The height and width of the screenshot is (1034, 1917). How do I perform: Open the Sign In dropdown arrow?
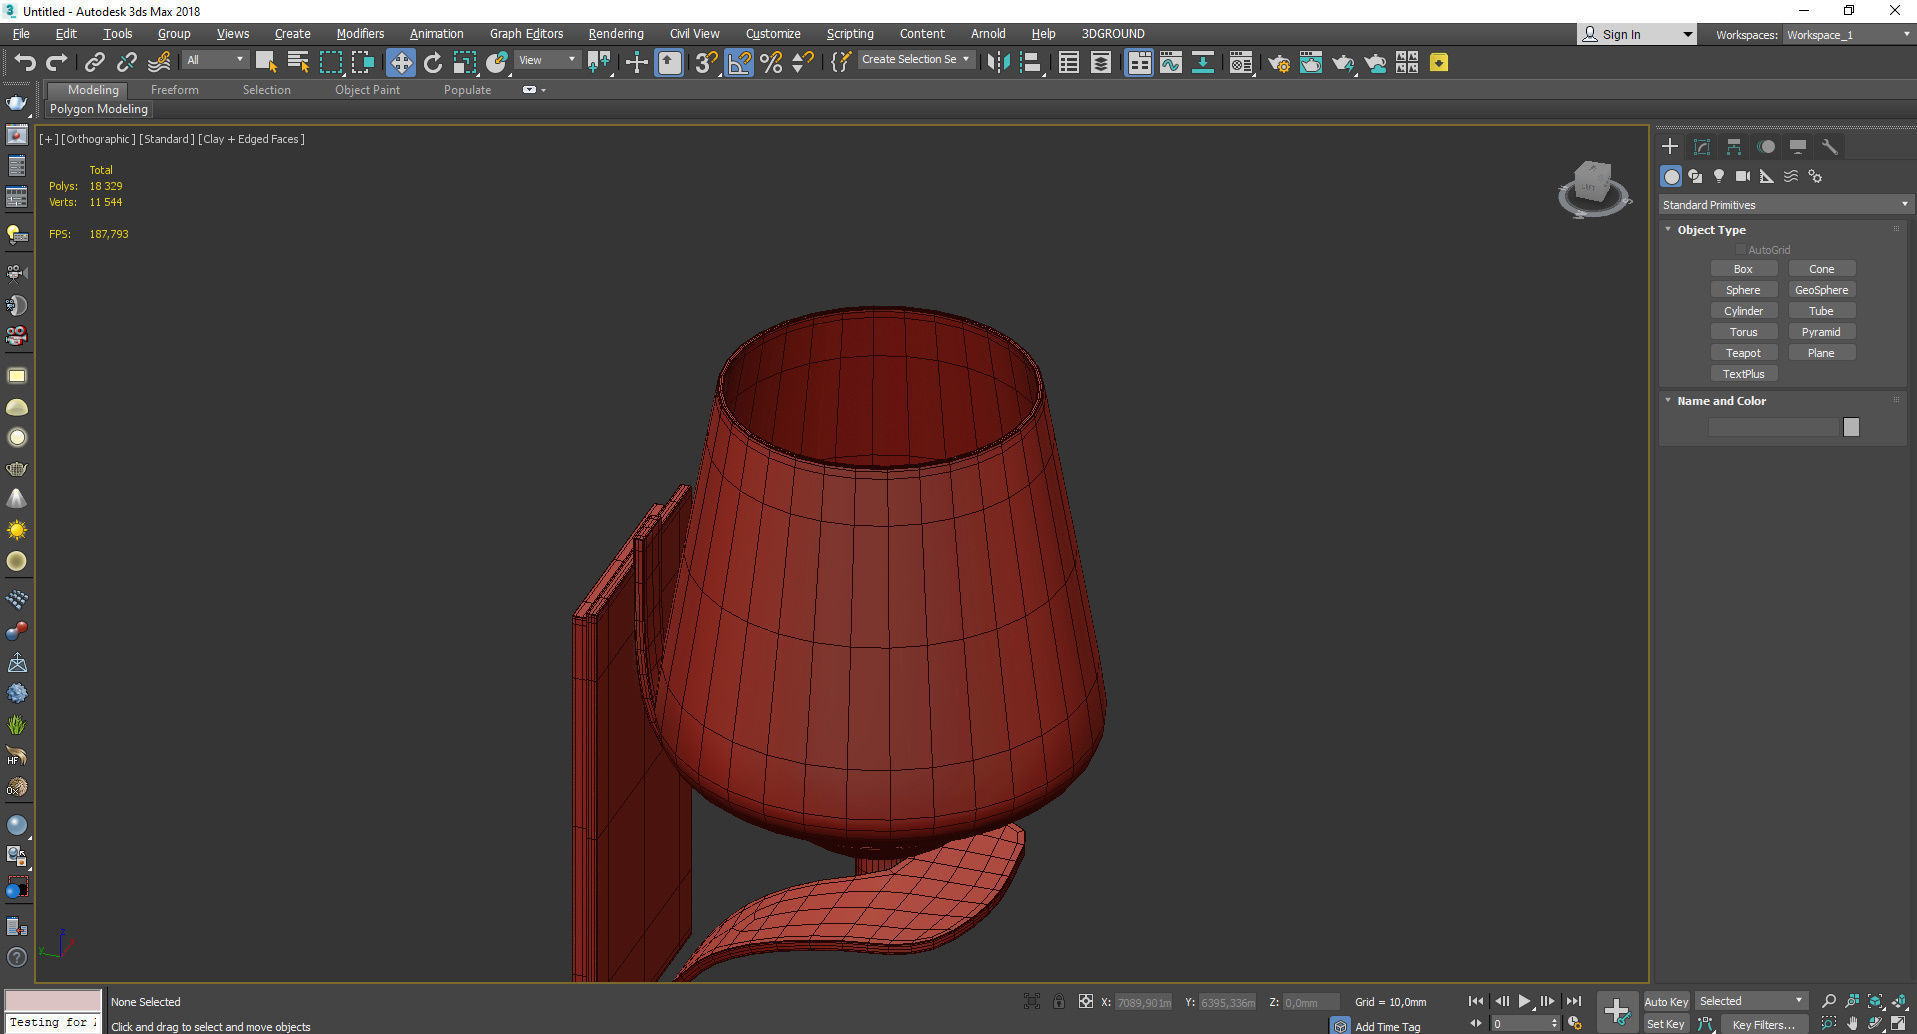tap(1688, 35)
